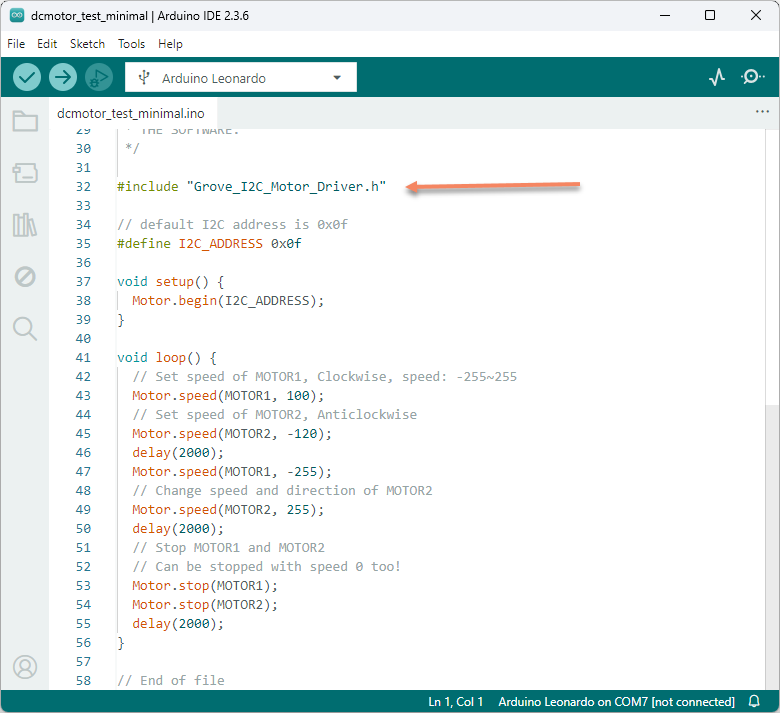Open notifications bell in status bar

(754, 702)
